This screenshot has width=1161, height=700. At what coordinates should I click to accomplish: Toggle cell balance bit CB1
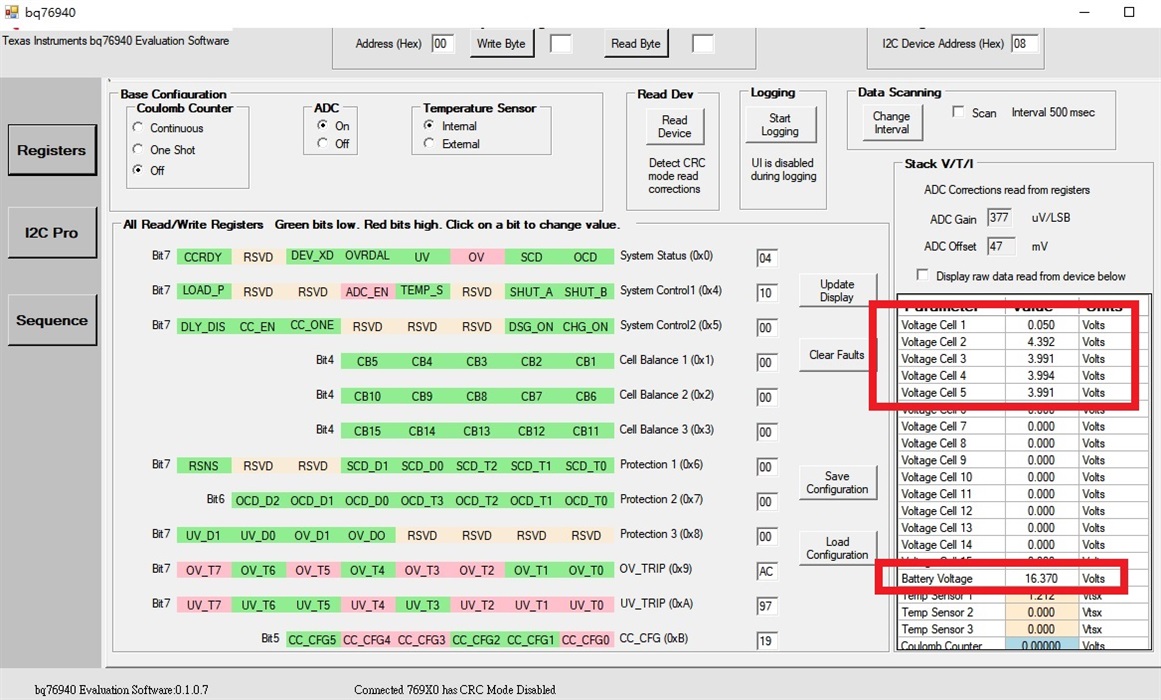pyautogui.click(x=586, y=361)
